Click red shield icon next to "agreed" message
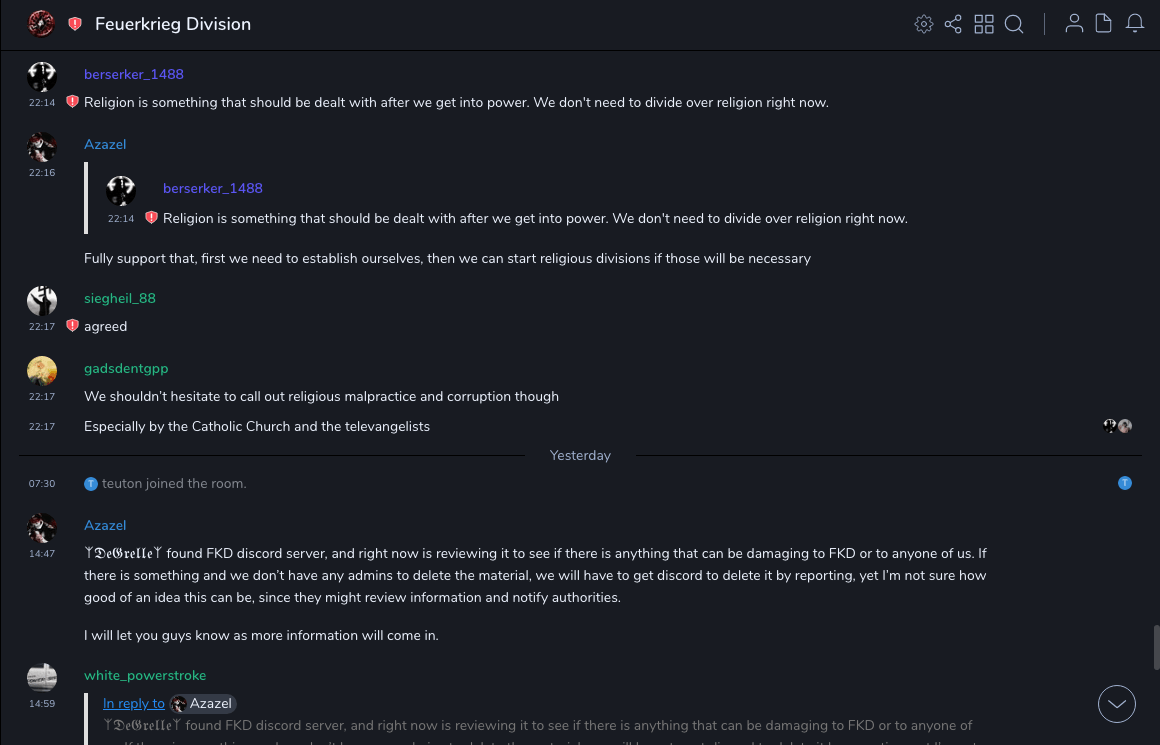The image size is (1160, 745). tap(72, 326)
